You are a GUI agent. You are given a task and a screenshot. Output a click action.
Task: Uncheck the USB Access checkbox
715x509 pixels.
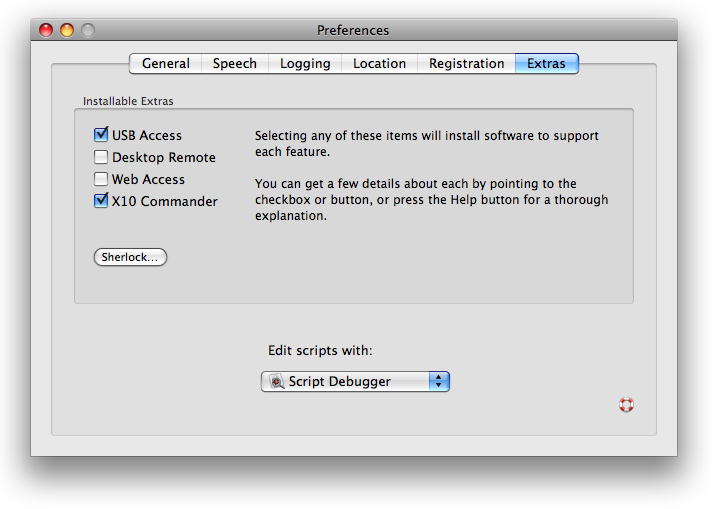tap(101, 135)
